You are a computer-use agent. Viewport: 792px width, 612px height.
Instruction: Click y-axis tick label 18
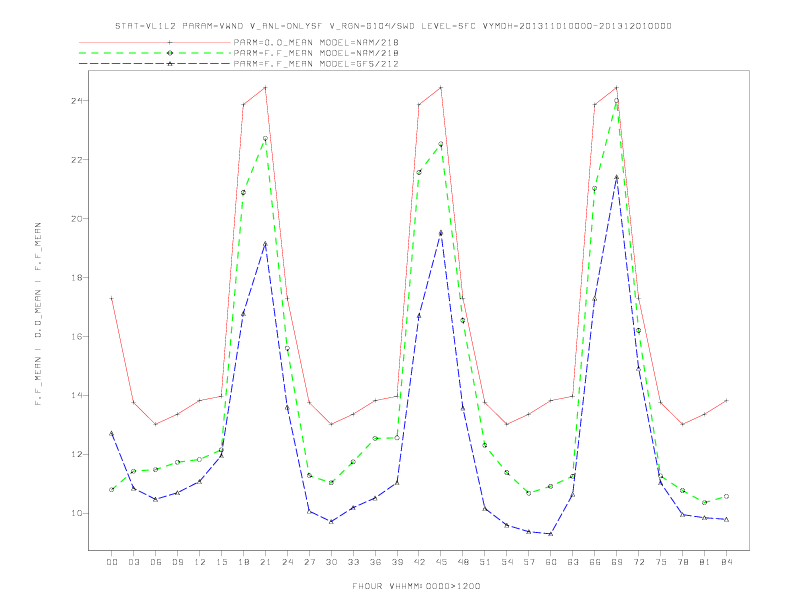[77, 278]
